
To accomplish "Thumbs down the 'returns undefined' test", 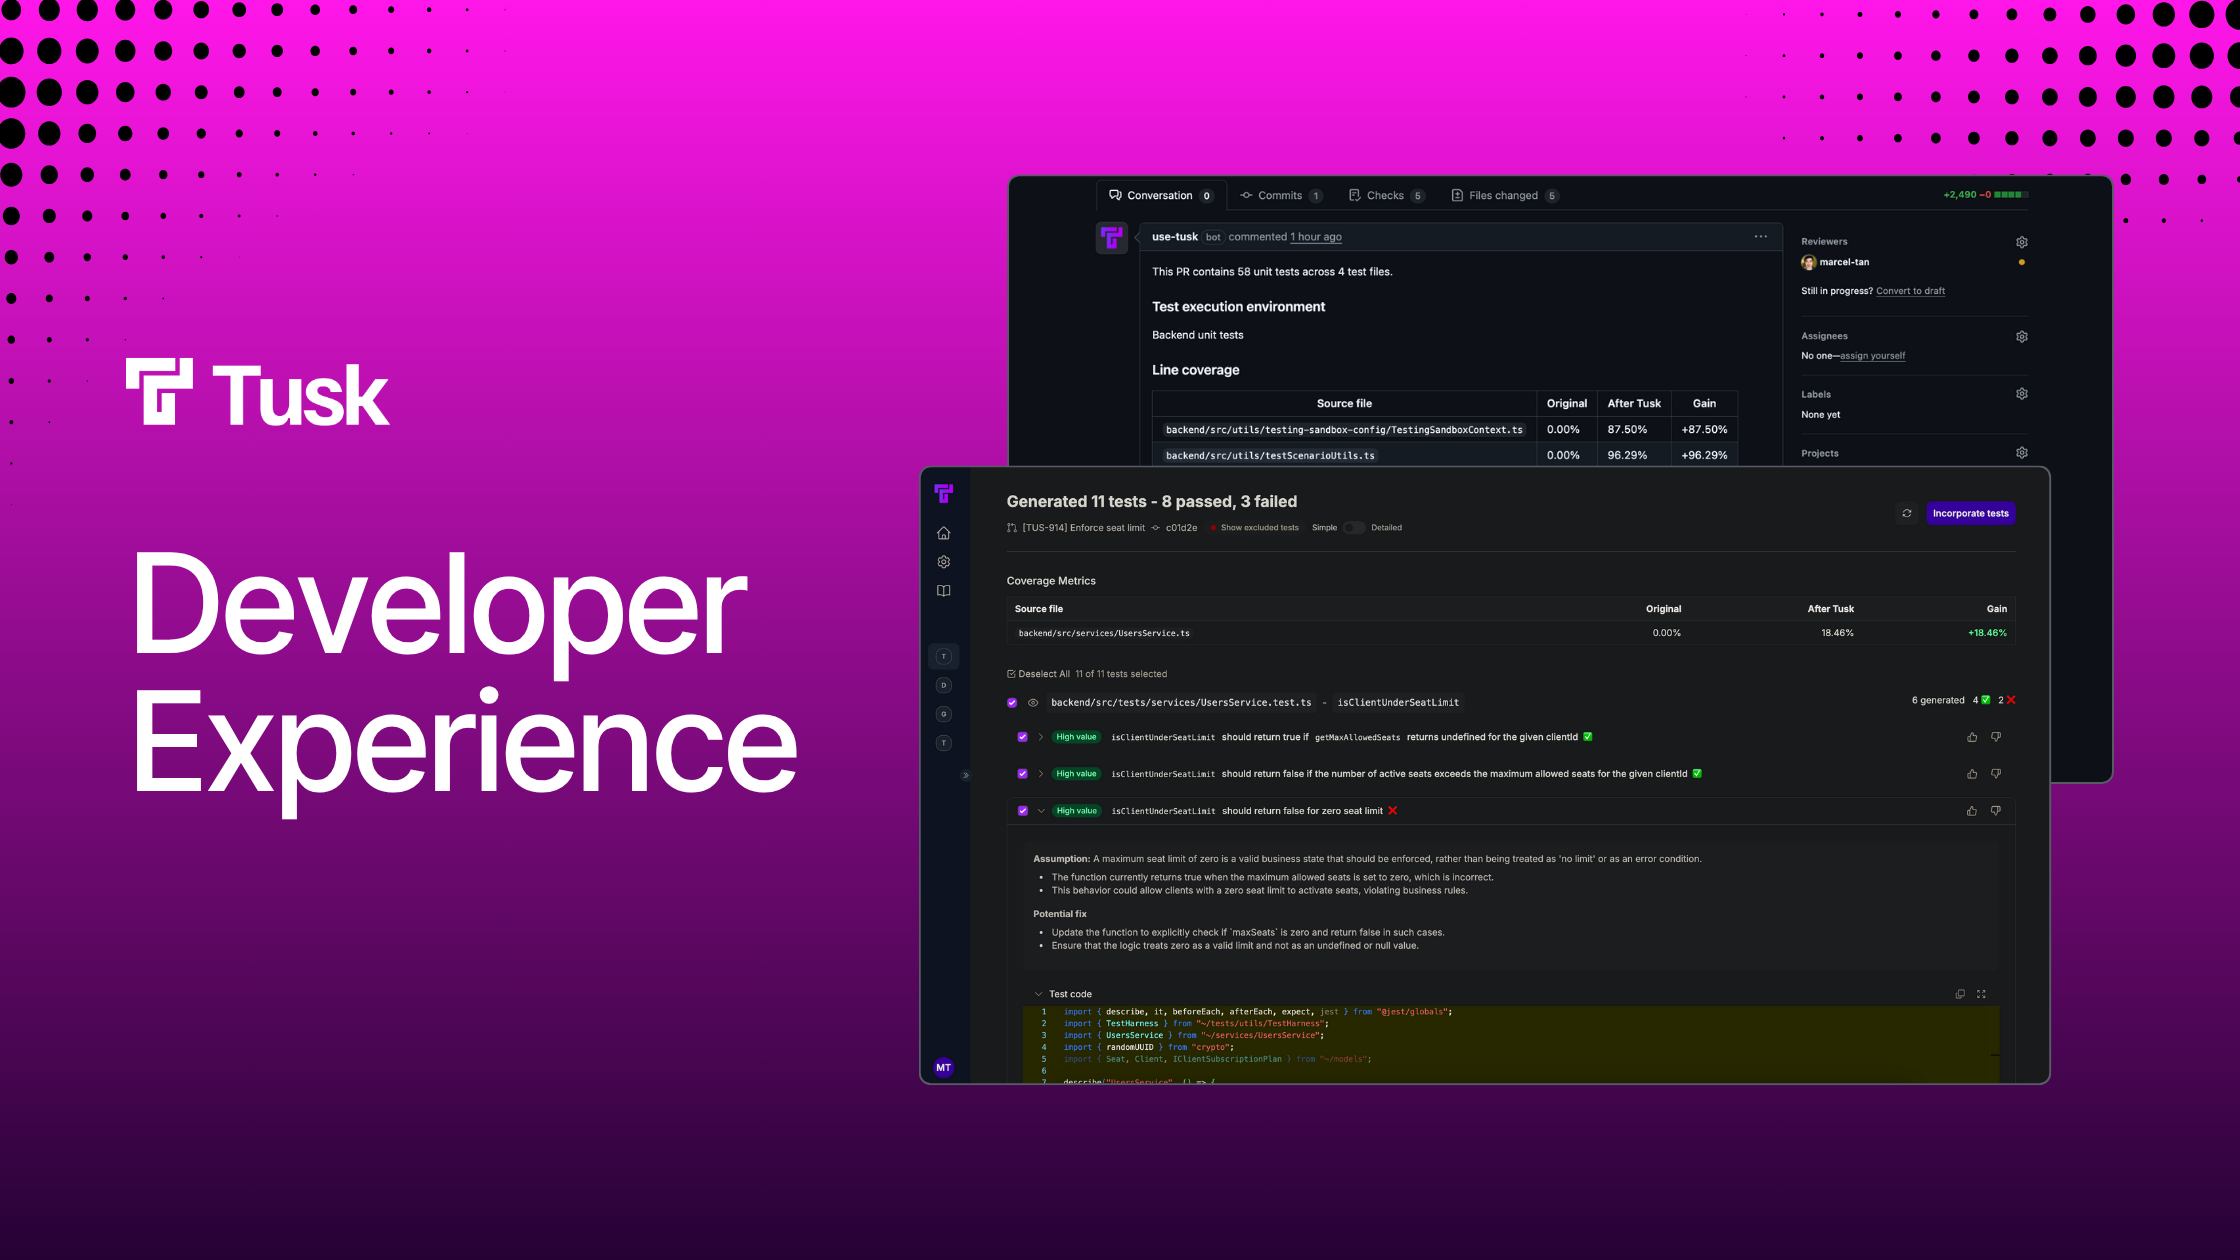I will pos(1996,737).
